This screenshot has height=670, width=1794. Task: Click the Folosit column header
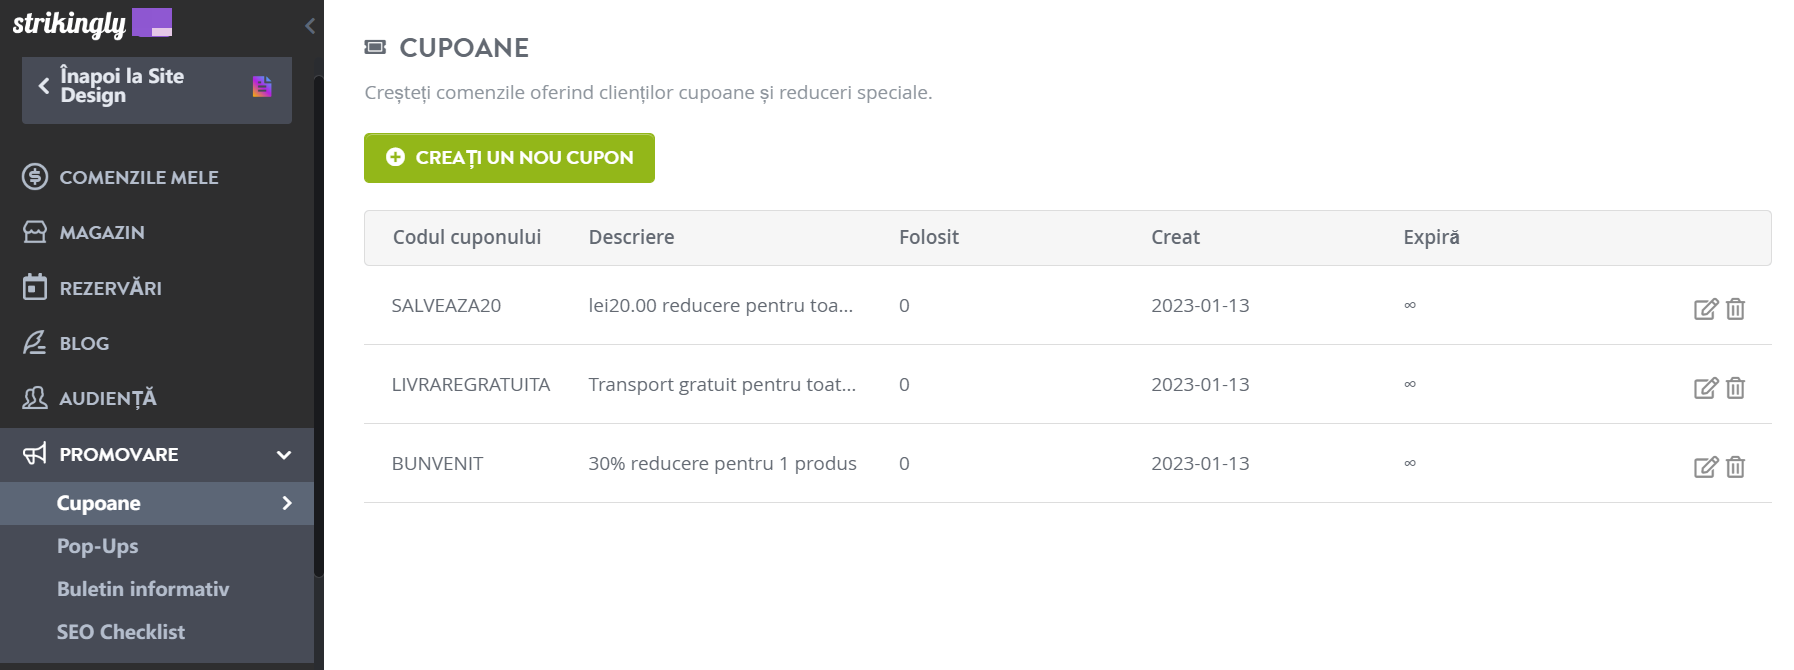(928, 237)
